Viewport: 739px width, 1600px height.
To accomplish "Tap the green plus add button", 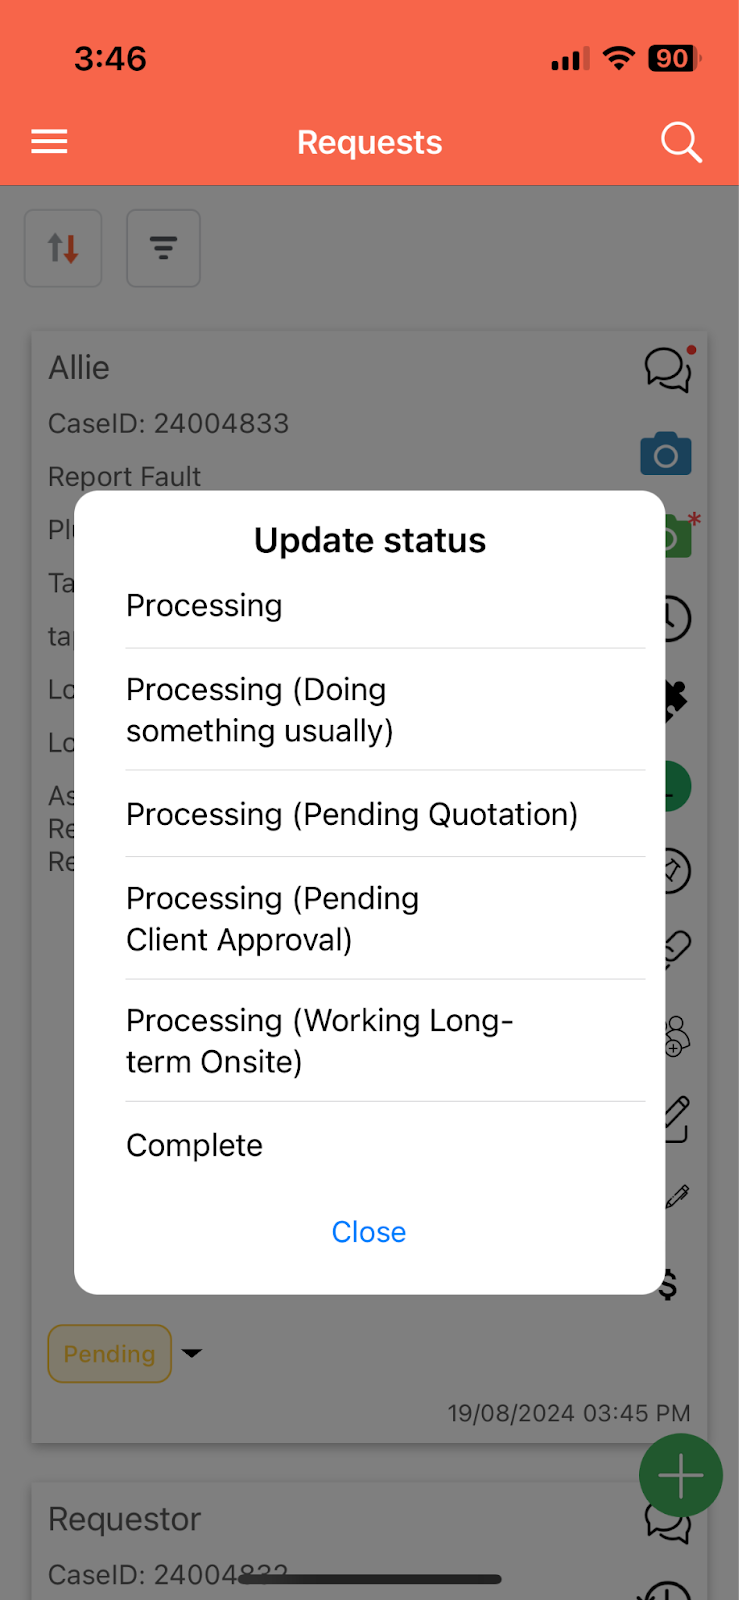I will pyautogui.click(x=680, y=1475).
